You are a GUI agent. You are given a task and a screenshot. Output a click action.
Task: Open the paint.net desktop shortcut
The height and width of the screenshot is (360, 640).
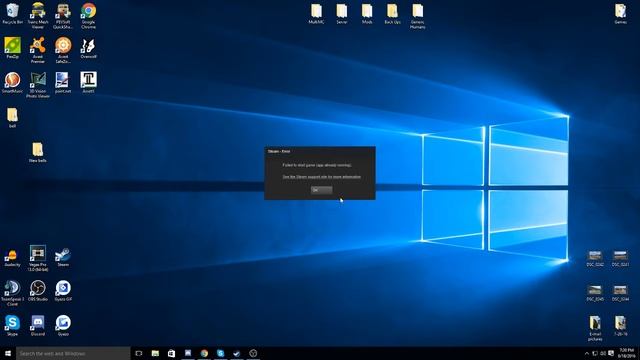63,82
